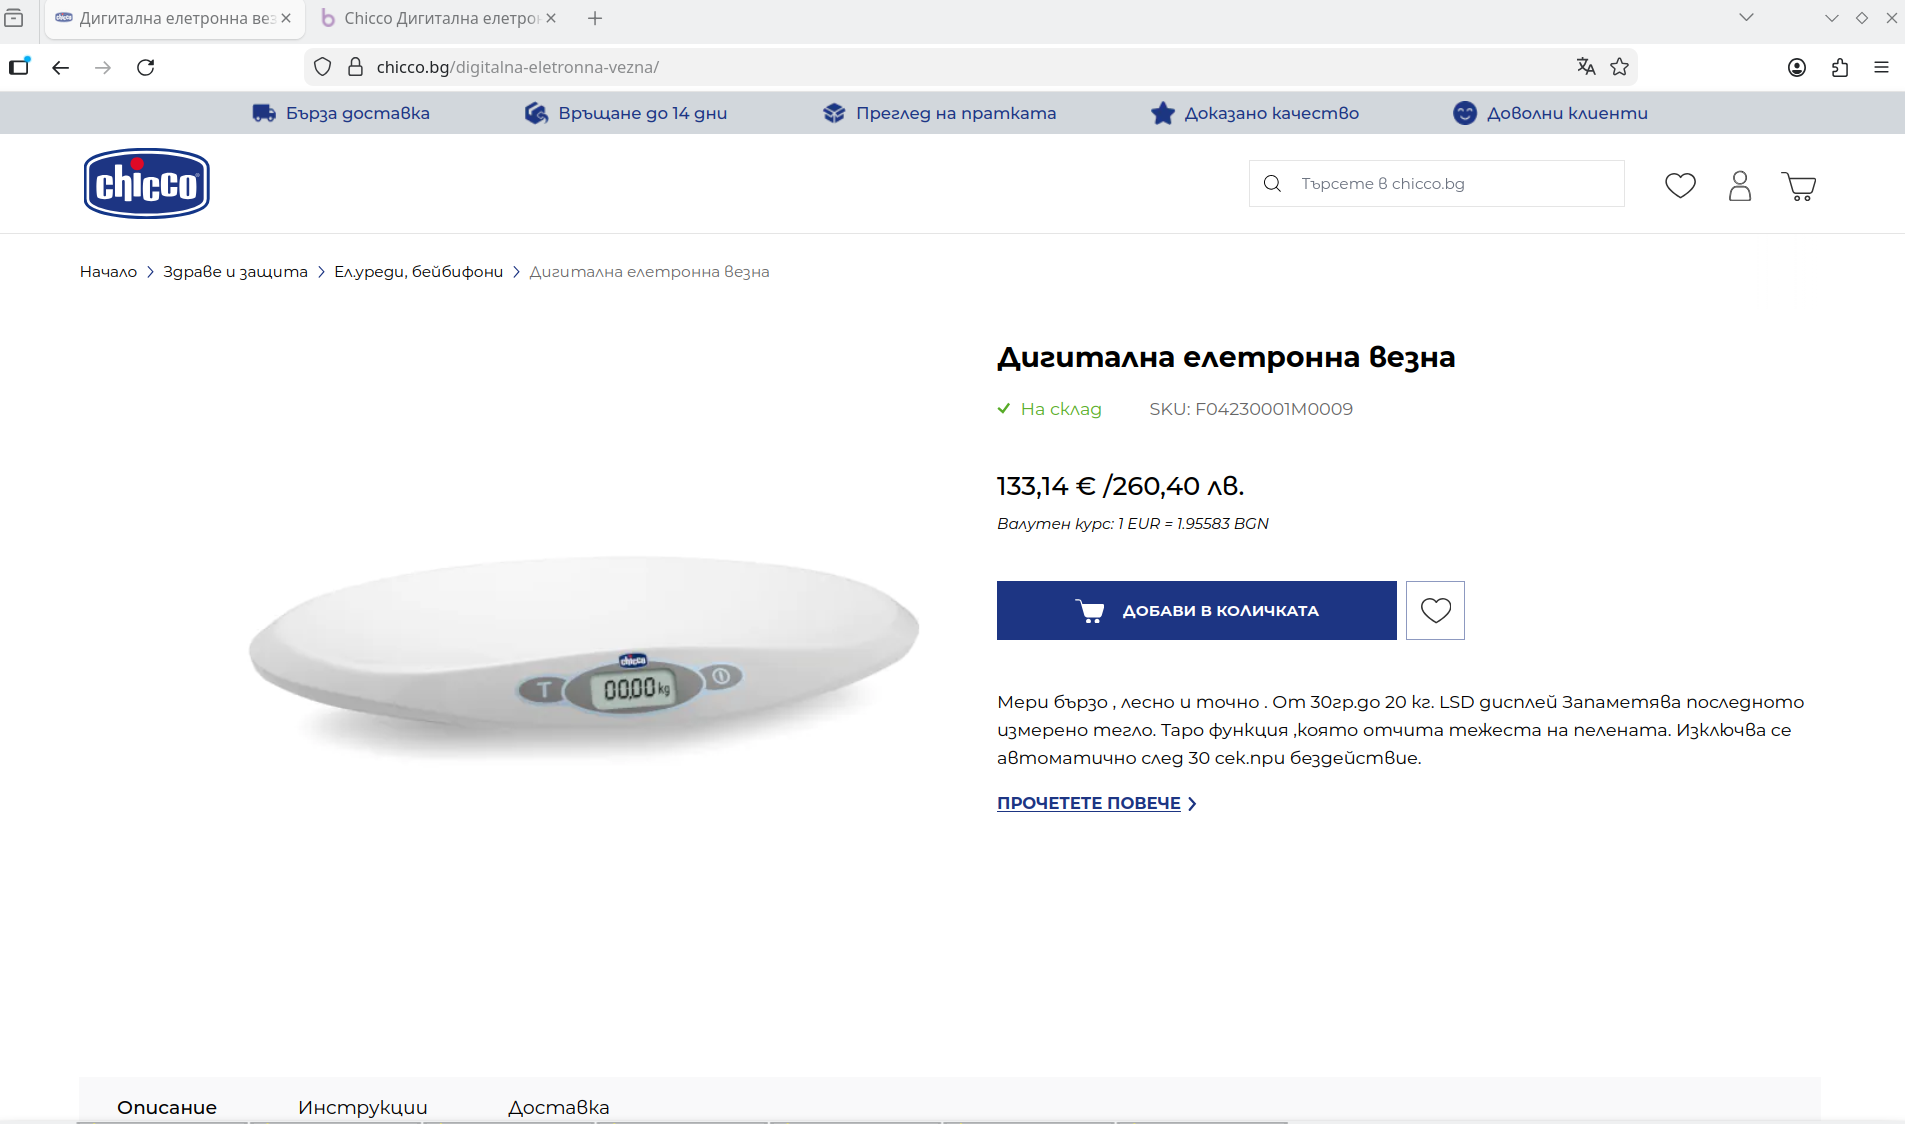This screenshot has width=1905, height=1124.
Task: Click ДОБАВИ В КОЛИЧКАТА button
Action: [1197, 610]
